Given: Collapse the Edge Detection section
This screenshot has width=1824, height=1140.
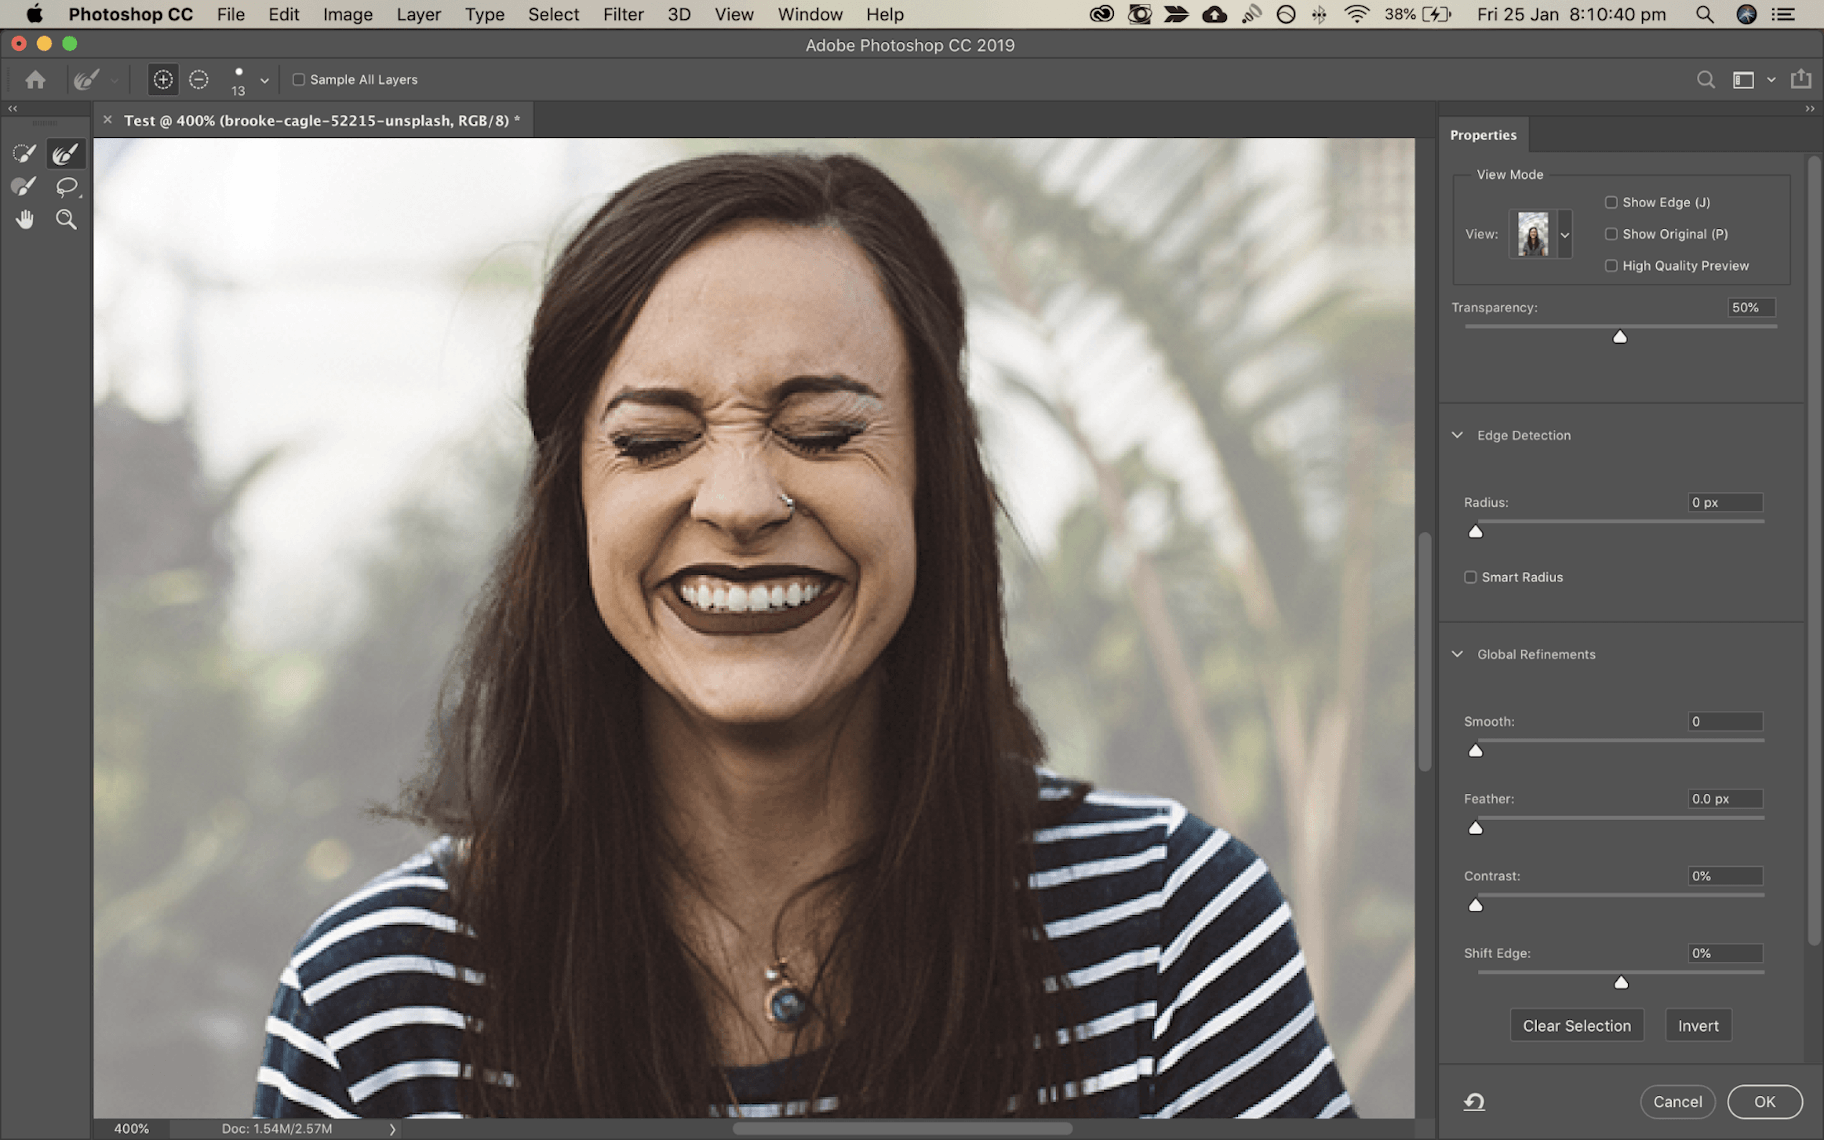Looking at the screenshot, I should tap(1457, 436).
